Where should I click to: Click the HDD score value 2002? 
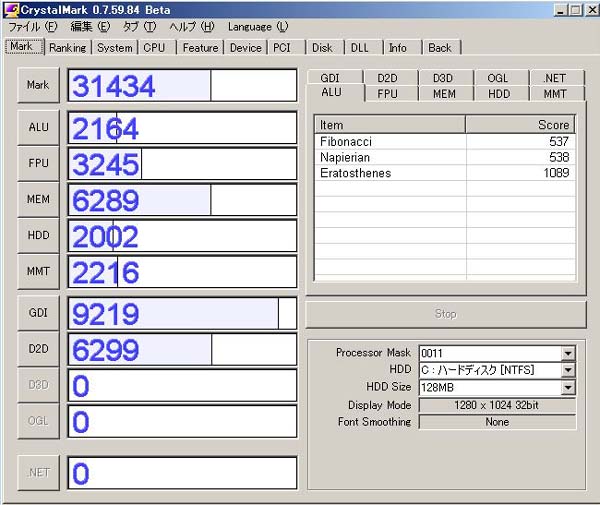[105, 237]
